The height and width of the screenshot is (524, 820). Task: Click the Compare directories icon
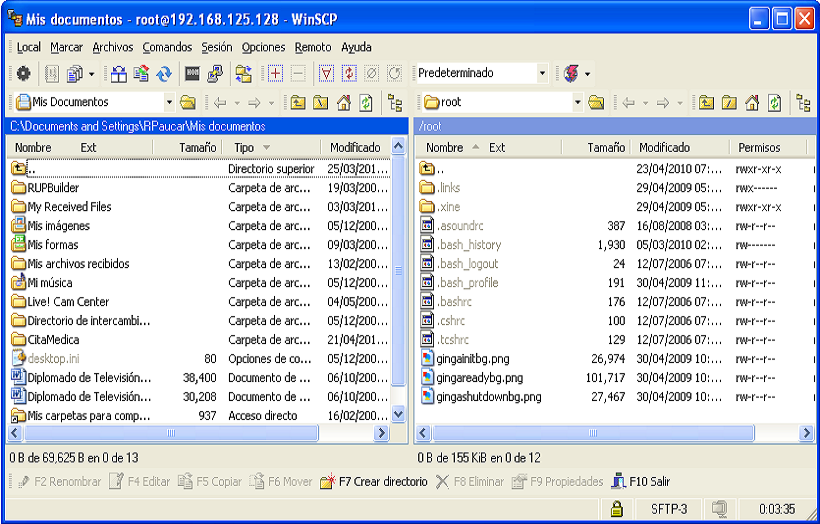click(x=119, y=74)
